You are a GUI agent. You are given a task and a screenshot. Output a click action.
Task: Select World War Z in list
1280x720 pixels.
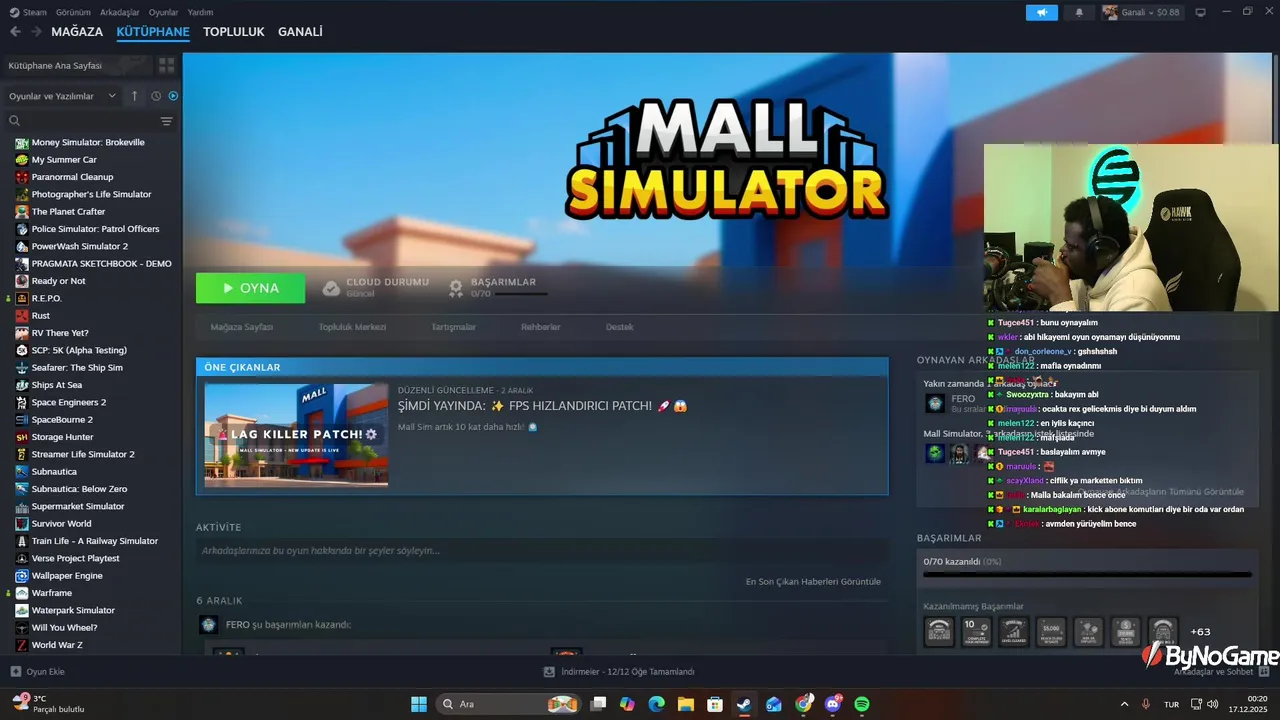(57, 645)
